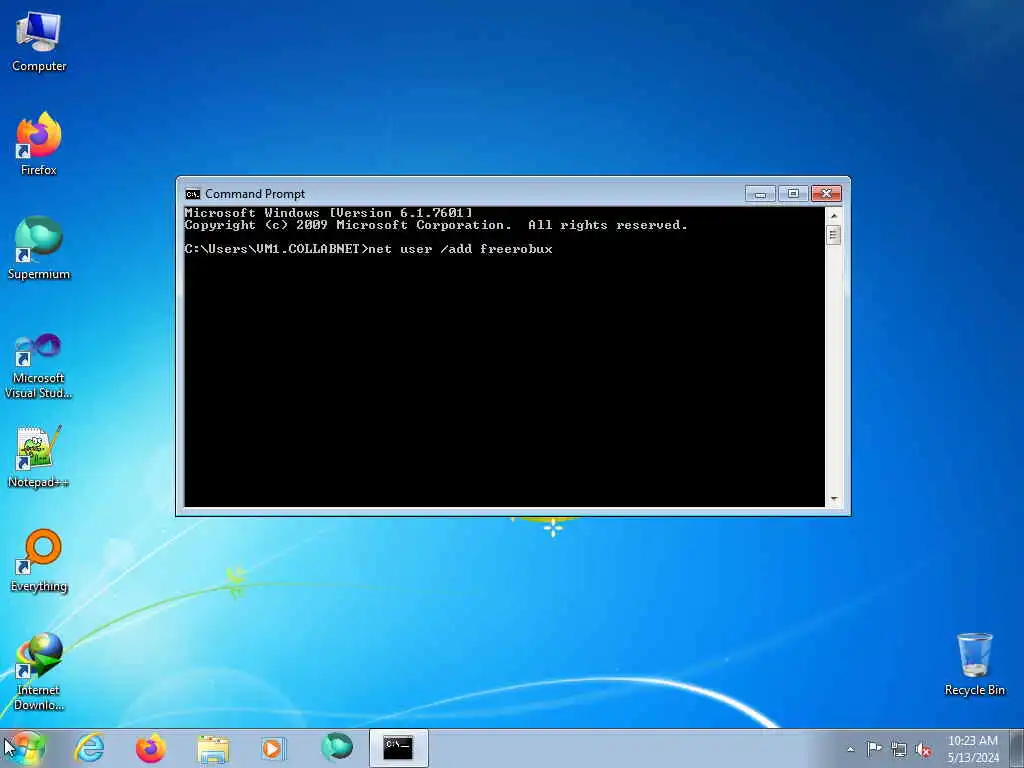Image resolution: width=1024 pixels, height=768 pixels.
Task: Click the muted volume tray icon
Action: pos(923,749)
